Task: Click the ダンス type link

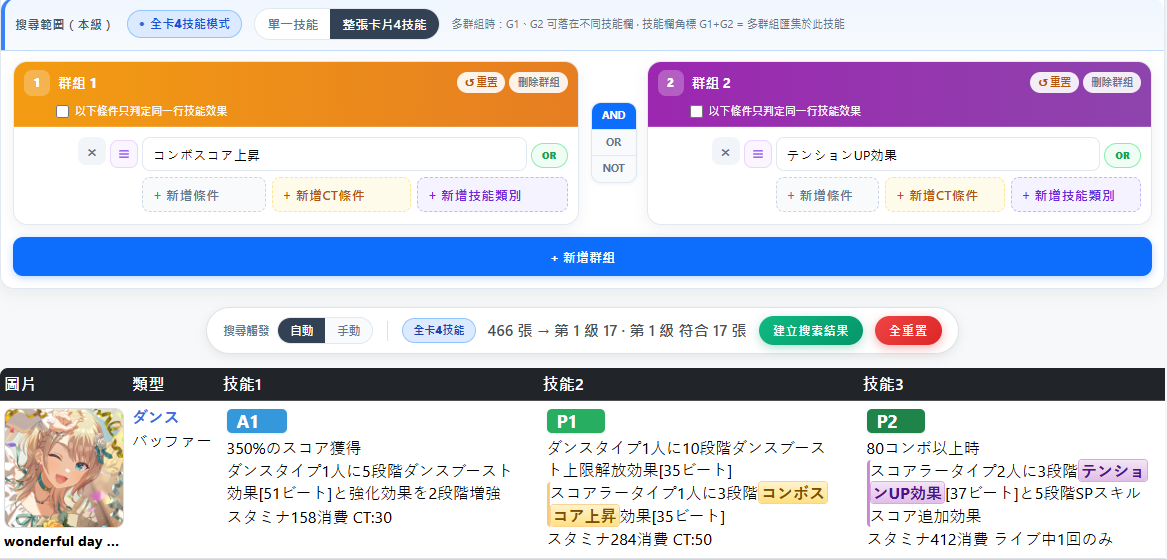Action: pos(156,418)
